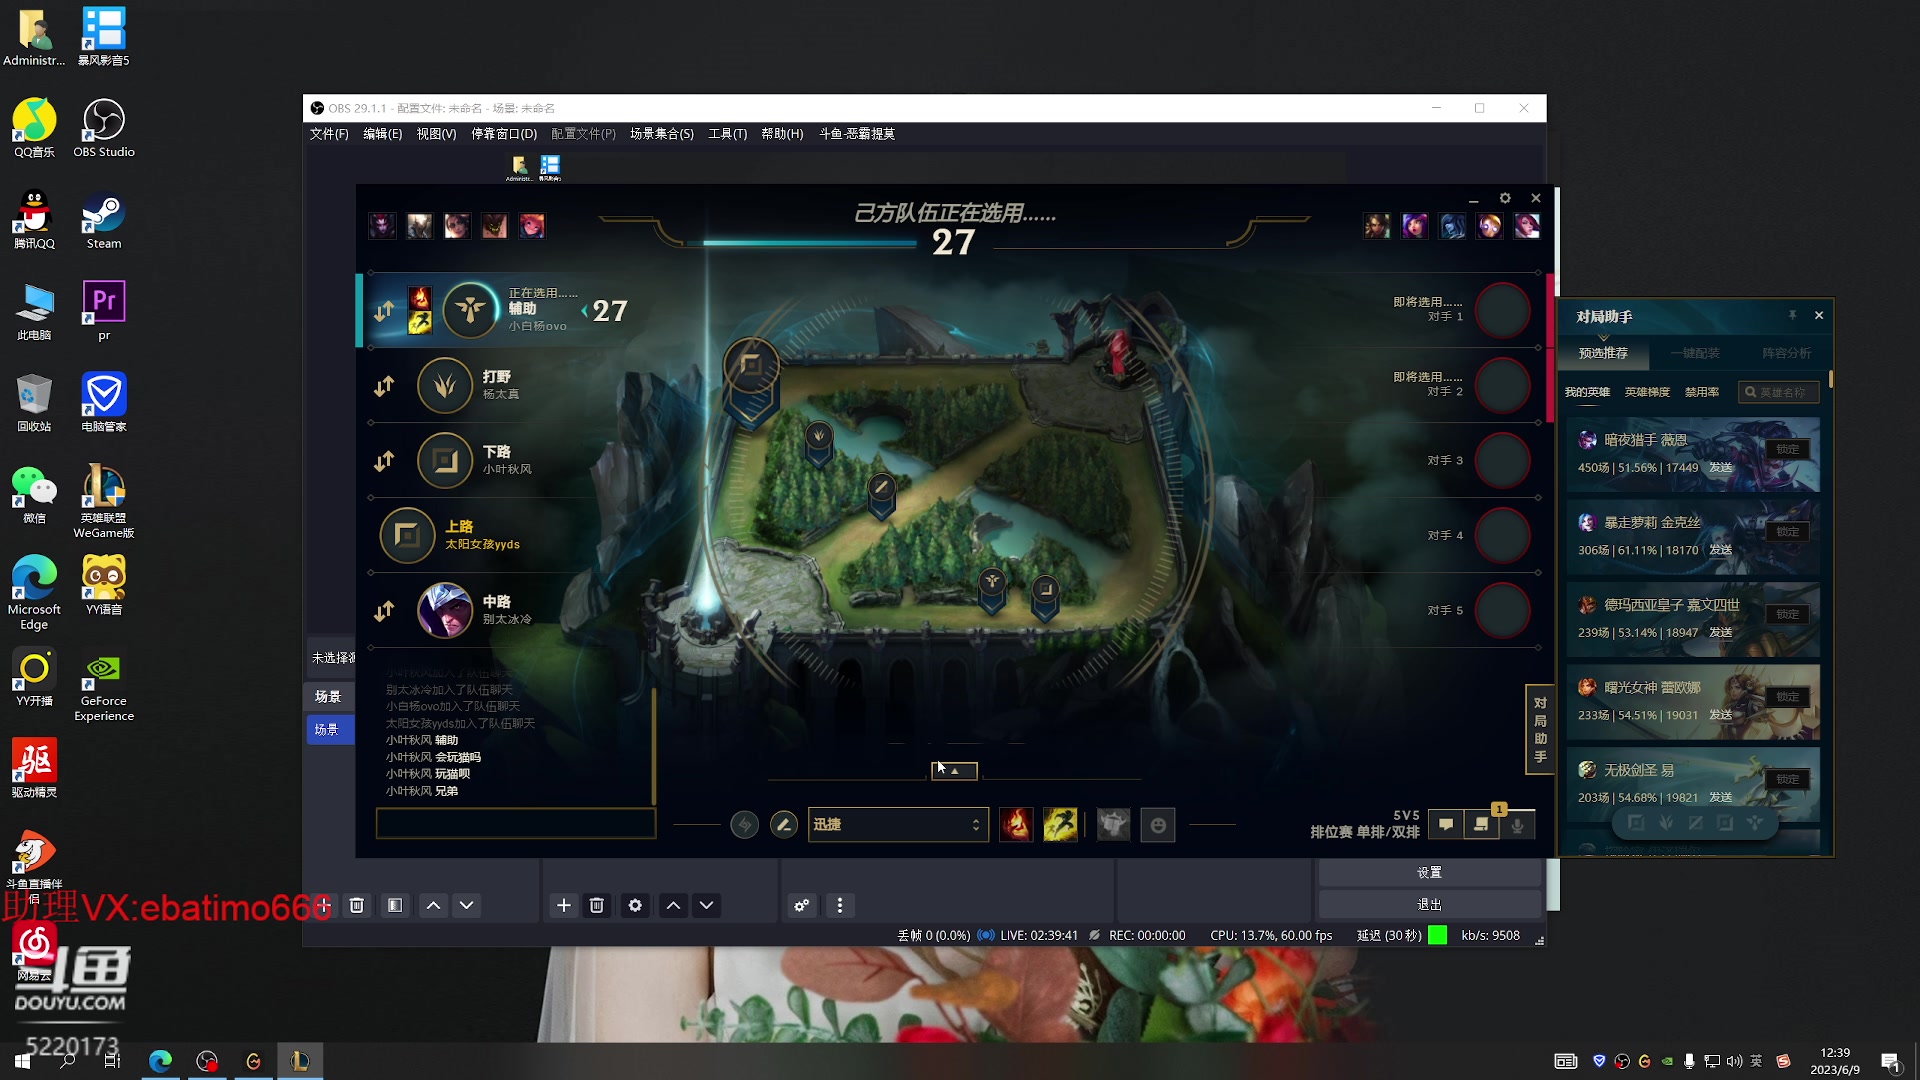Image resolution: width=1920 pixels, height=1080 pixels.
Task: Click the team chat input box
Action: pyautogui.click(x=515, y=823)
